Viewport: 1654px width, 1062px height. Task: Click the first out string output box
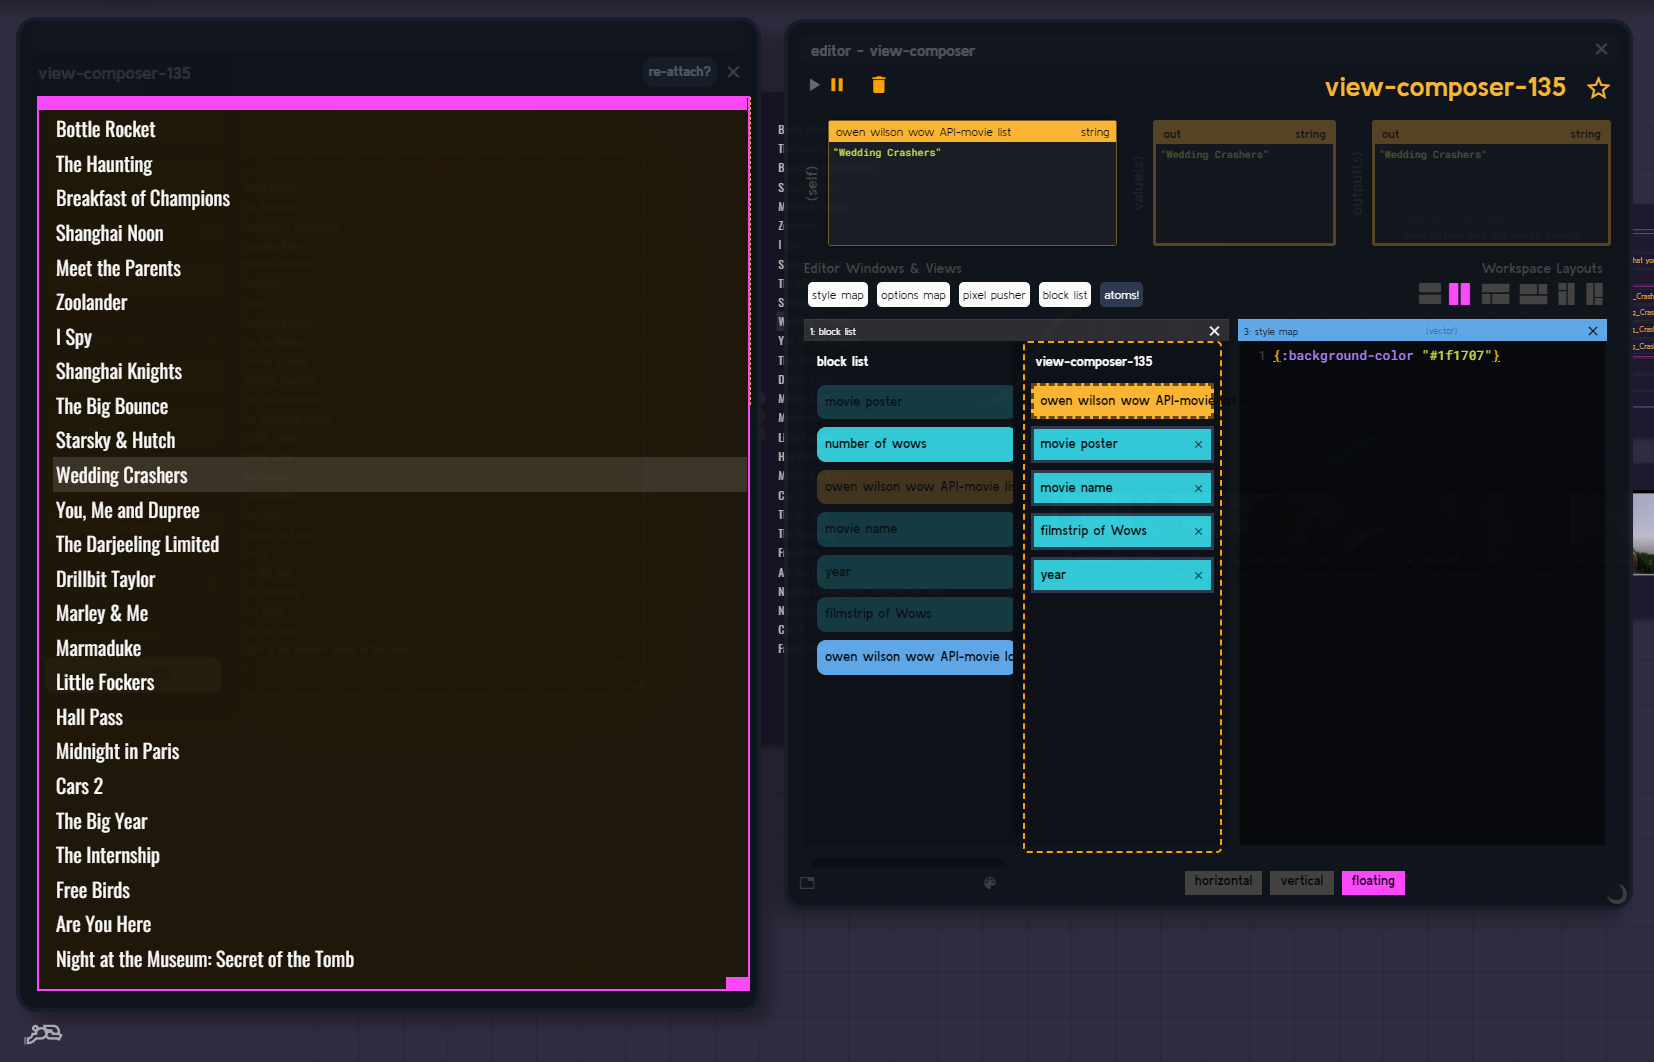pos(1244,183)
